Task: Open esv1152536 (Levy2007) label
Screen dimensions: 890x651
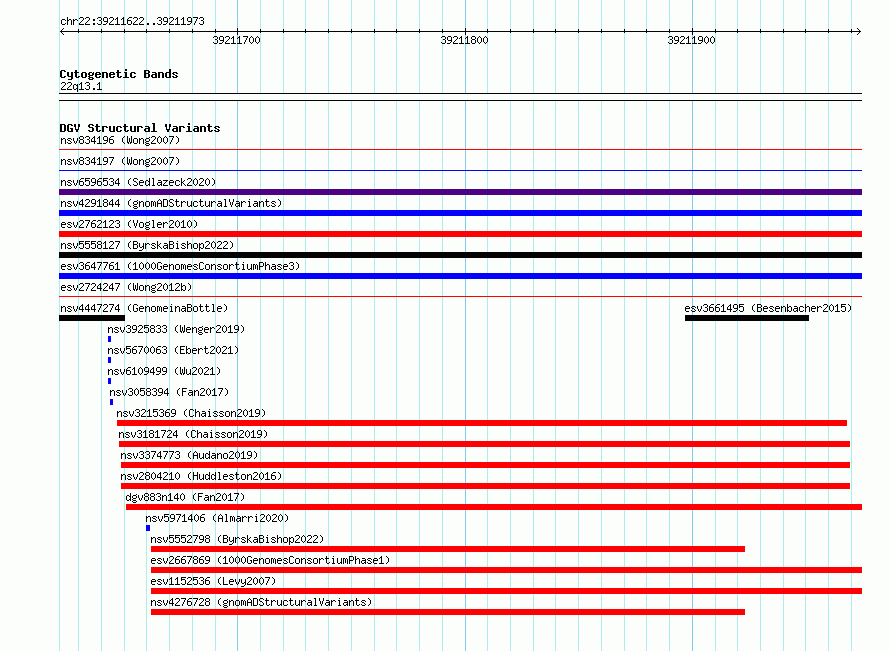Action: [x=213, y=581]
